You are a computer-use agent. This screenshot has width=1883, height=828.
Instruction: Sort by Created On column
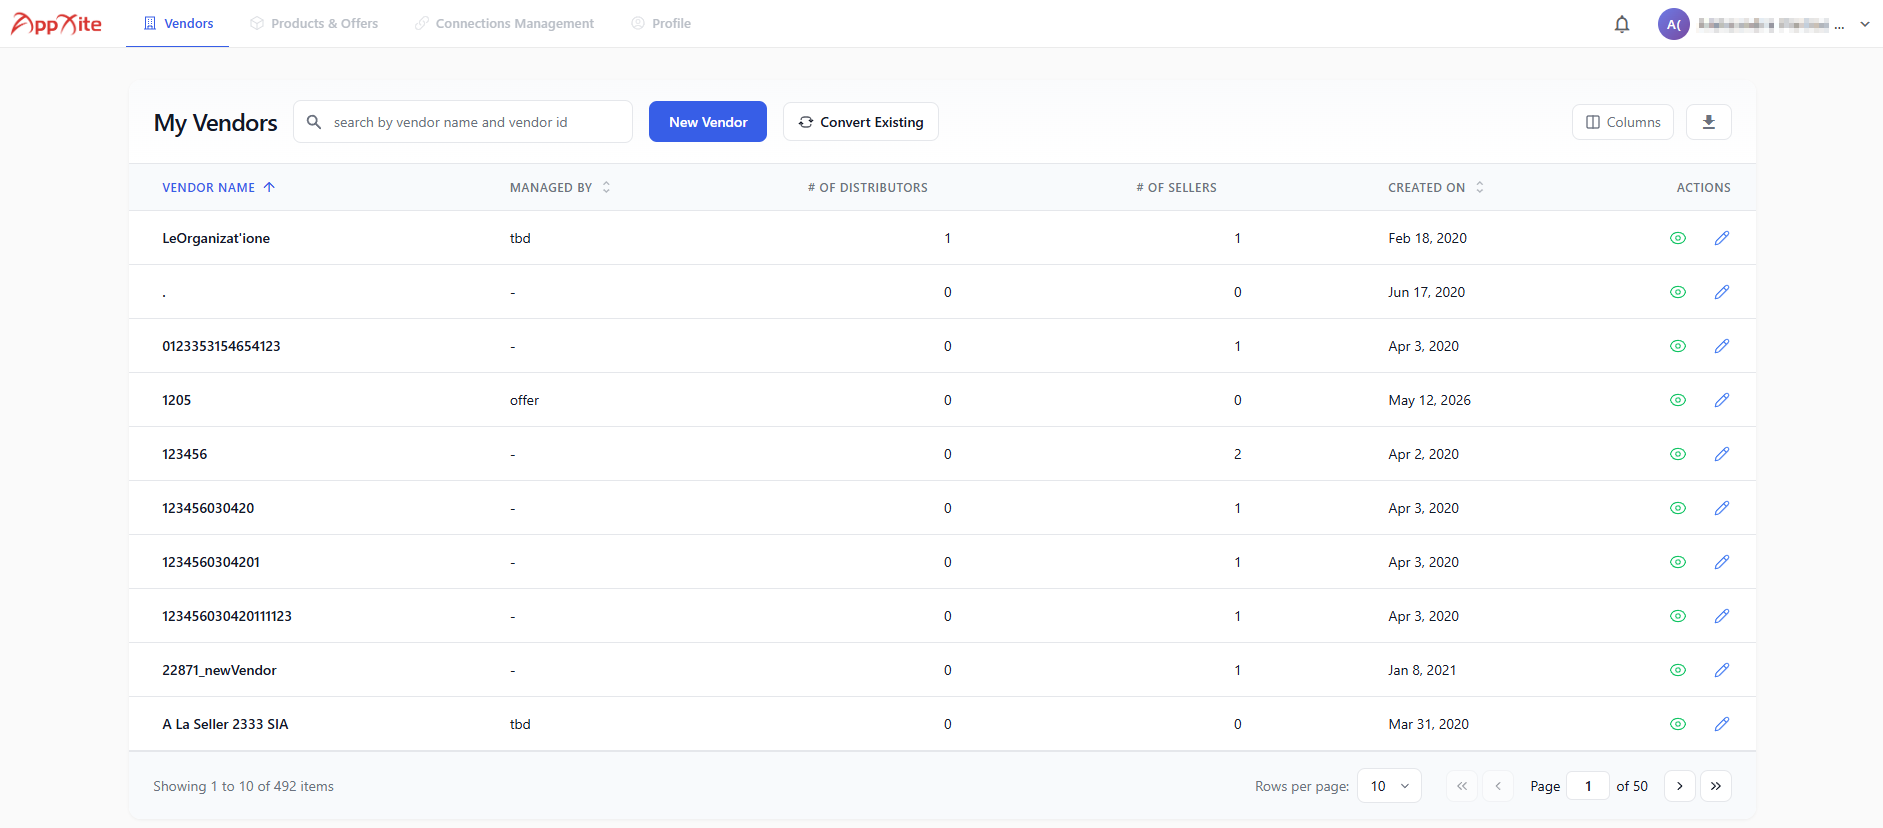[1436, 187]
